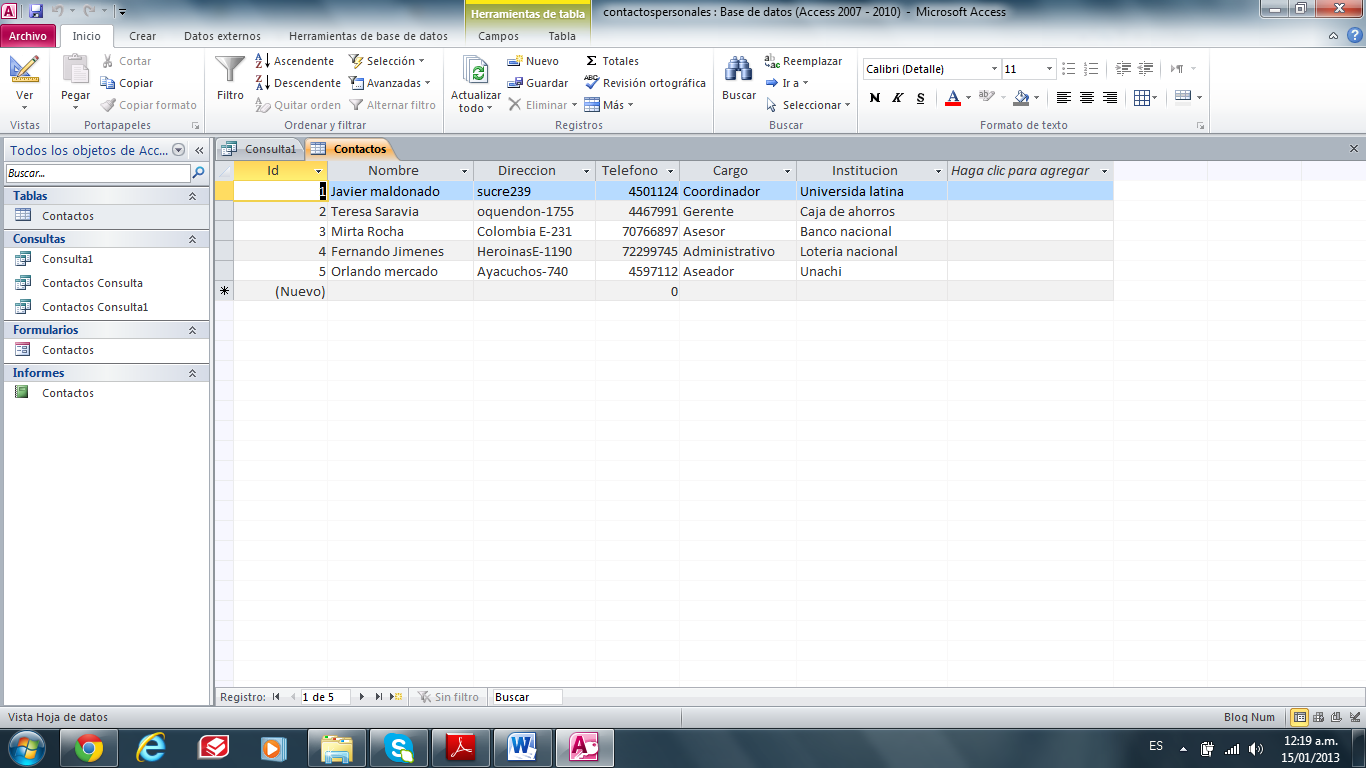Image resolution: width=1366 pixels, height=768 pixels.
Task: Open the font color swatch dropdown
Action: (x=966, y=97)
